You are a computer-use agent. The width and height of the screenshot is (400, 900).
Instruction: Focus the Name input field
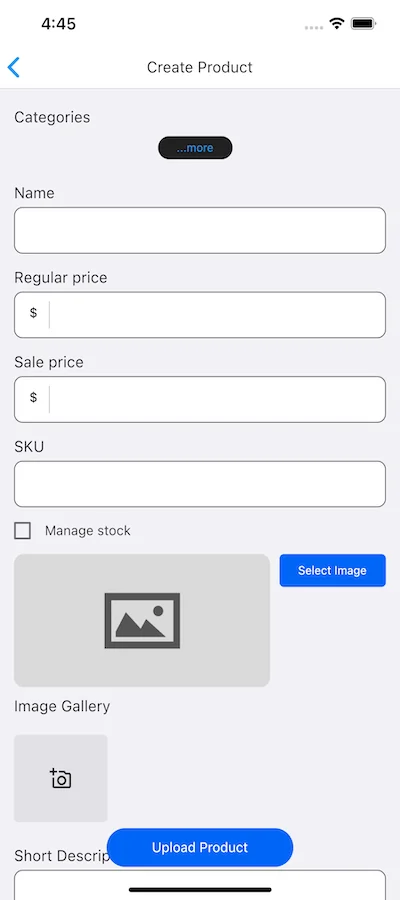point(200,230)
